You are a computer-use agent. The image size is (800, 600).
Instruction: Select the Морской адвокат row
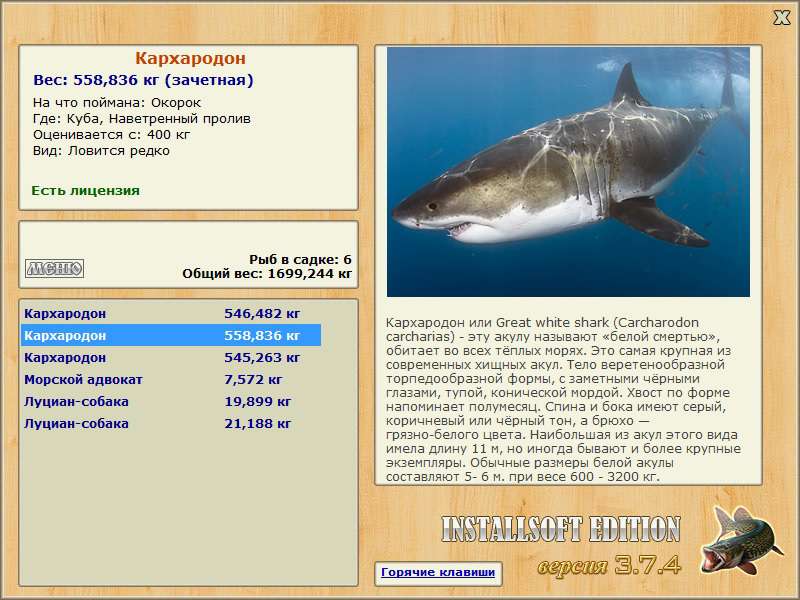click(x=171, y=380)
